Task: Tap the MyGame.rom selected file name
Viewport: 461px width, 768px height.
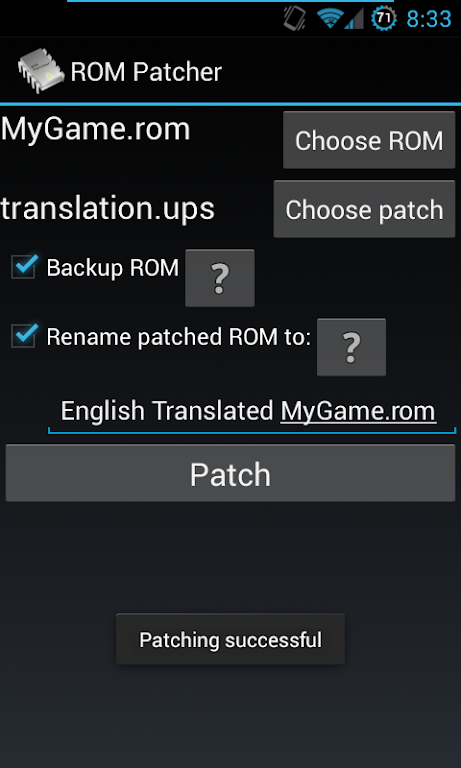Action: pyautogui.click(x=96, y=129)
